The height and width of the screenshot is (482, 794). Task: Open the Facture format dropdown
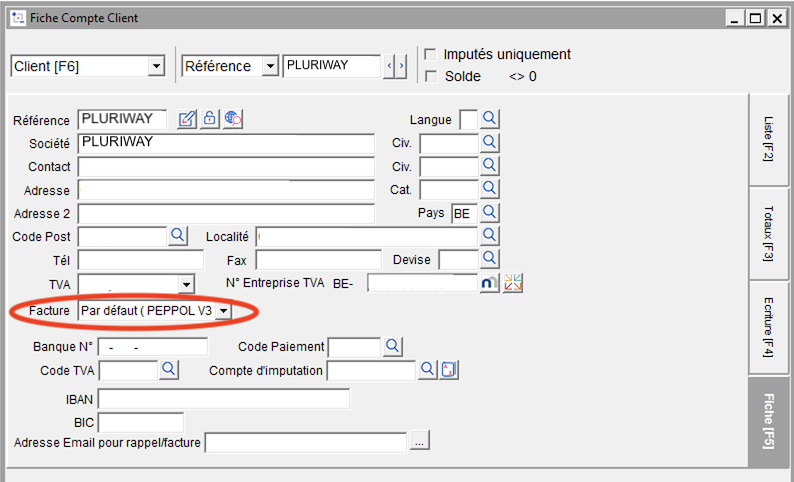(x=223, y=311)
